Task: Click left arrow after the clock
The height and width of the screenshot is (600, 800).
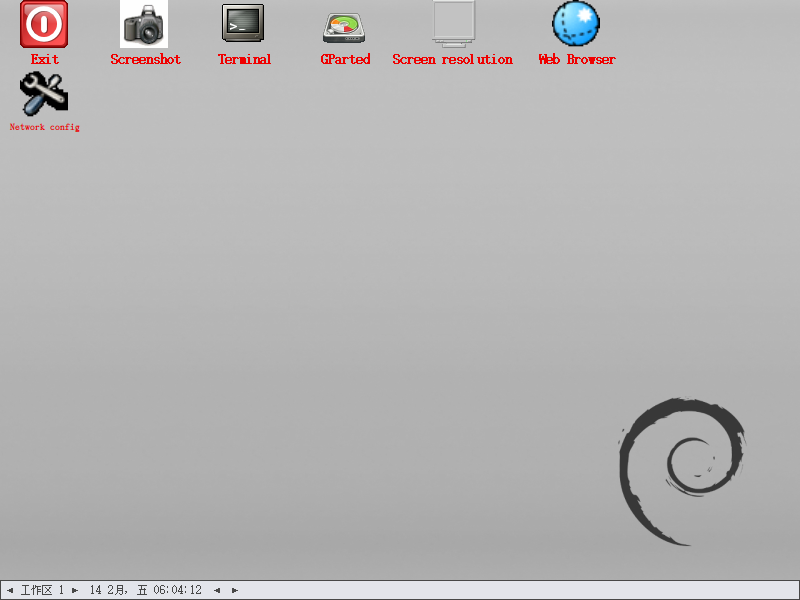Action: pos(217,590)
